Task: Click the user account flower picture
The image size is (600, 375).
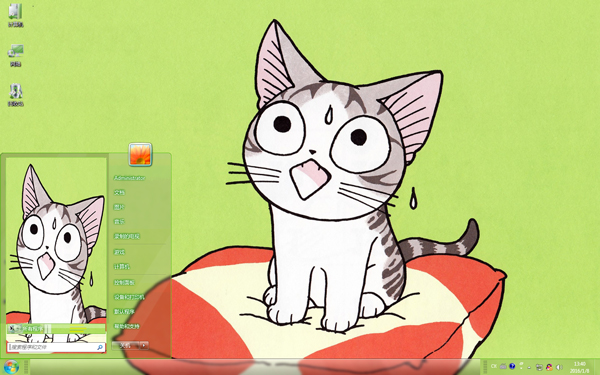Action: [140, 154]
